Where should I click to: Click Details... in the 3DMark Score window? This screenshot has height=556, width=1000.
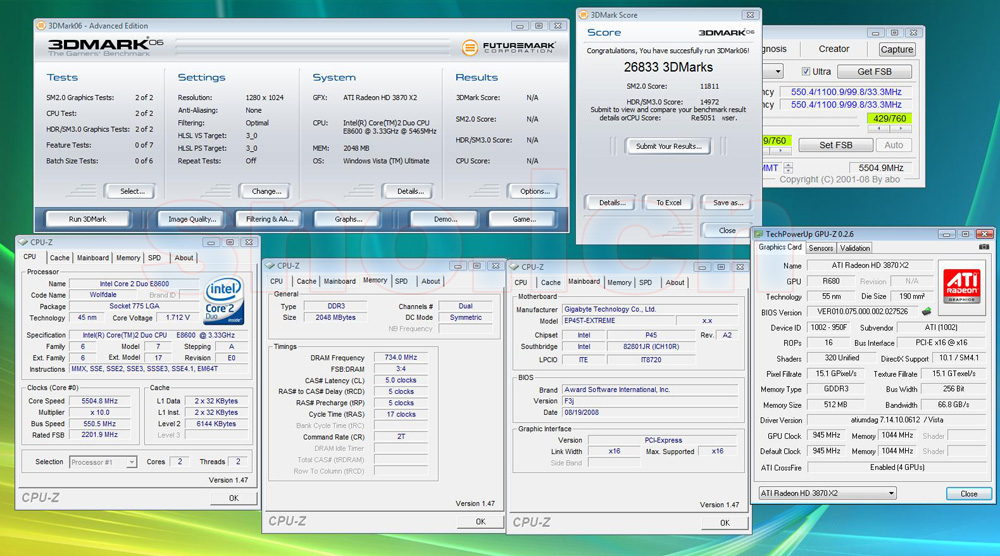(x=612, y=203)
